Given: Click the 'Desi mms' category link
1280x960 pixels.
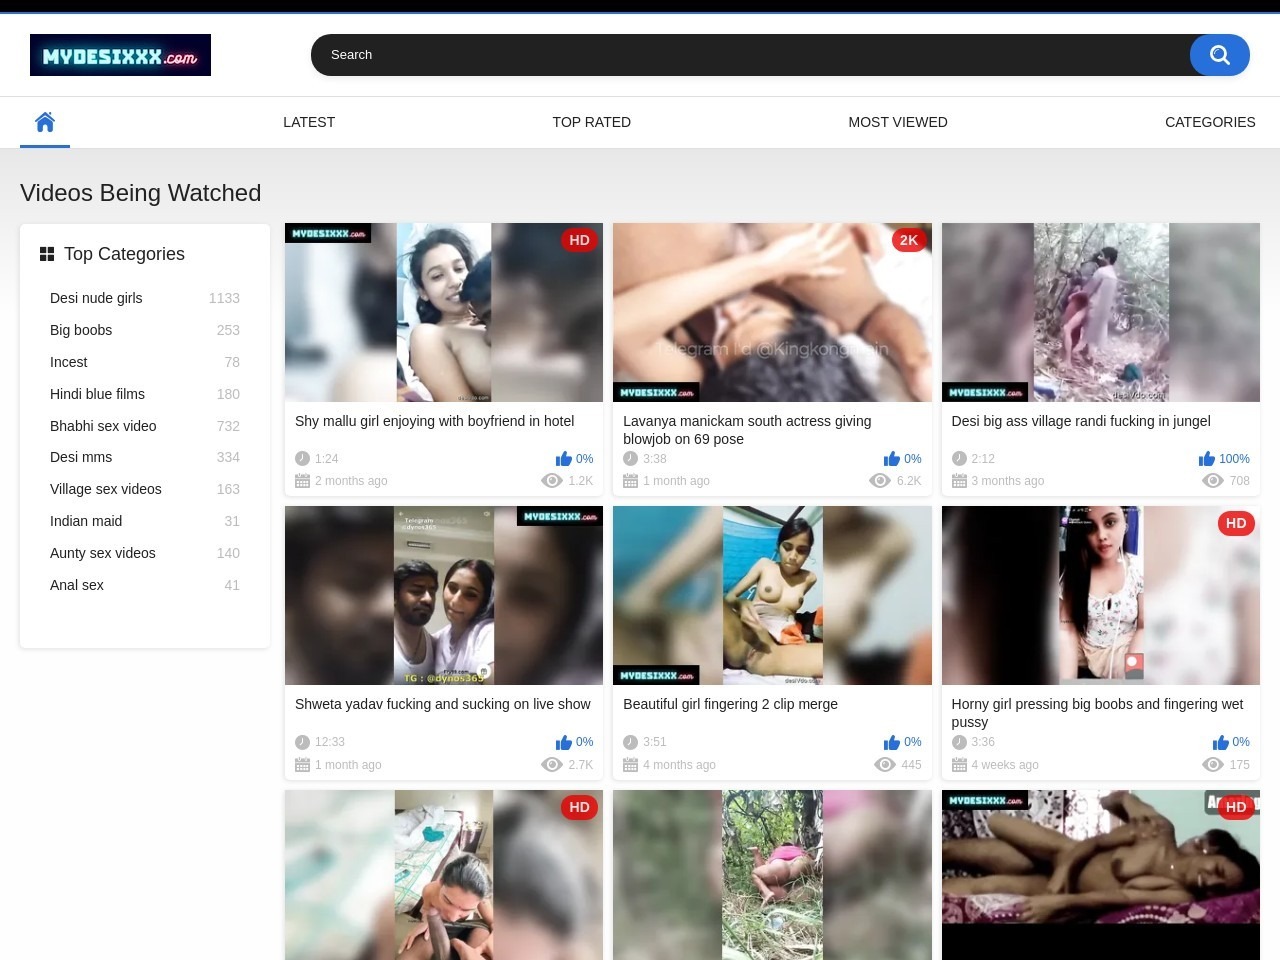Looking at the screenshot, I should tap(81, 457).
